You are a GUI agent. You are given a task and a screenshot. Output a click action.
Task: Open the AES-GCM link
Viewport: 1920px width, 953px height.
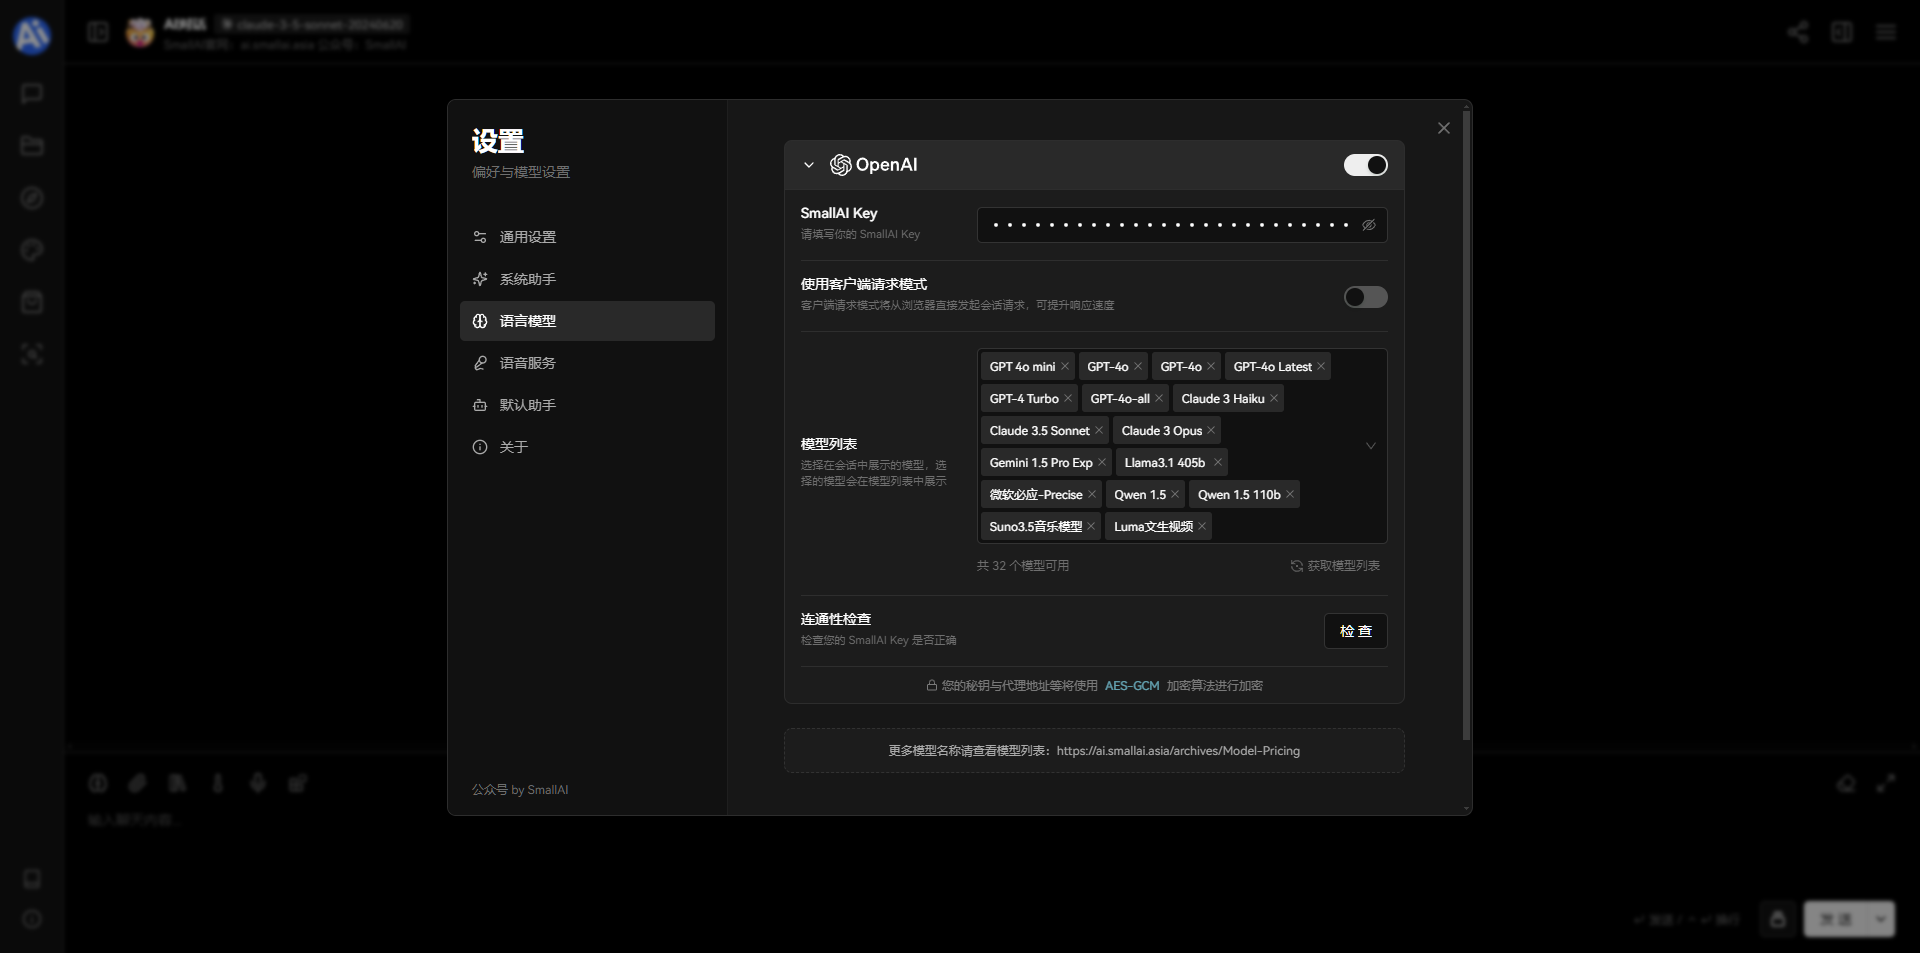[1132, 686]
